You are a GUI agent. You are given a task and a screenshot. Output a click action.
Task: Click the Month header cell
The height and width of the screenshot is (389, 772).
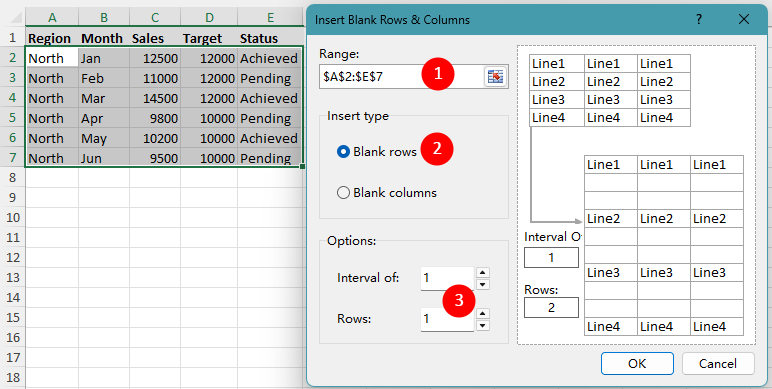104,38
